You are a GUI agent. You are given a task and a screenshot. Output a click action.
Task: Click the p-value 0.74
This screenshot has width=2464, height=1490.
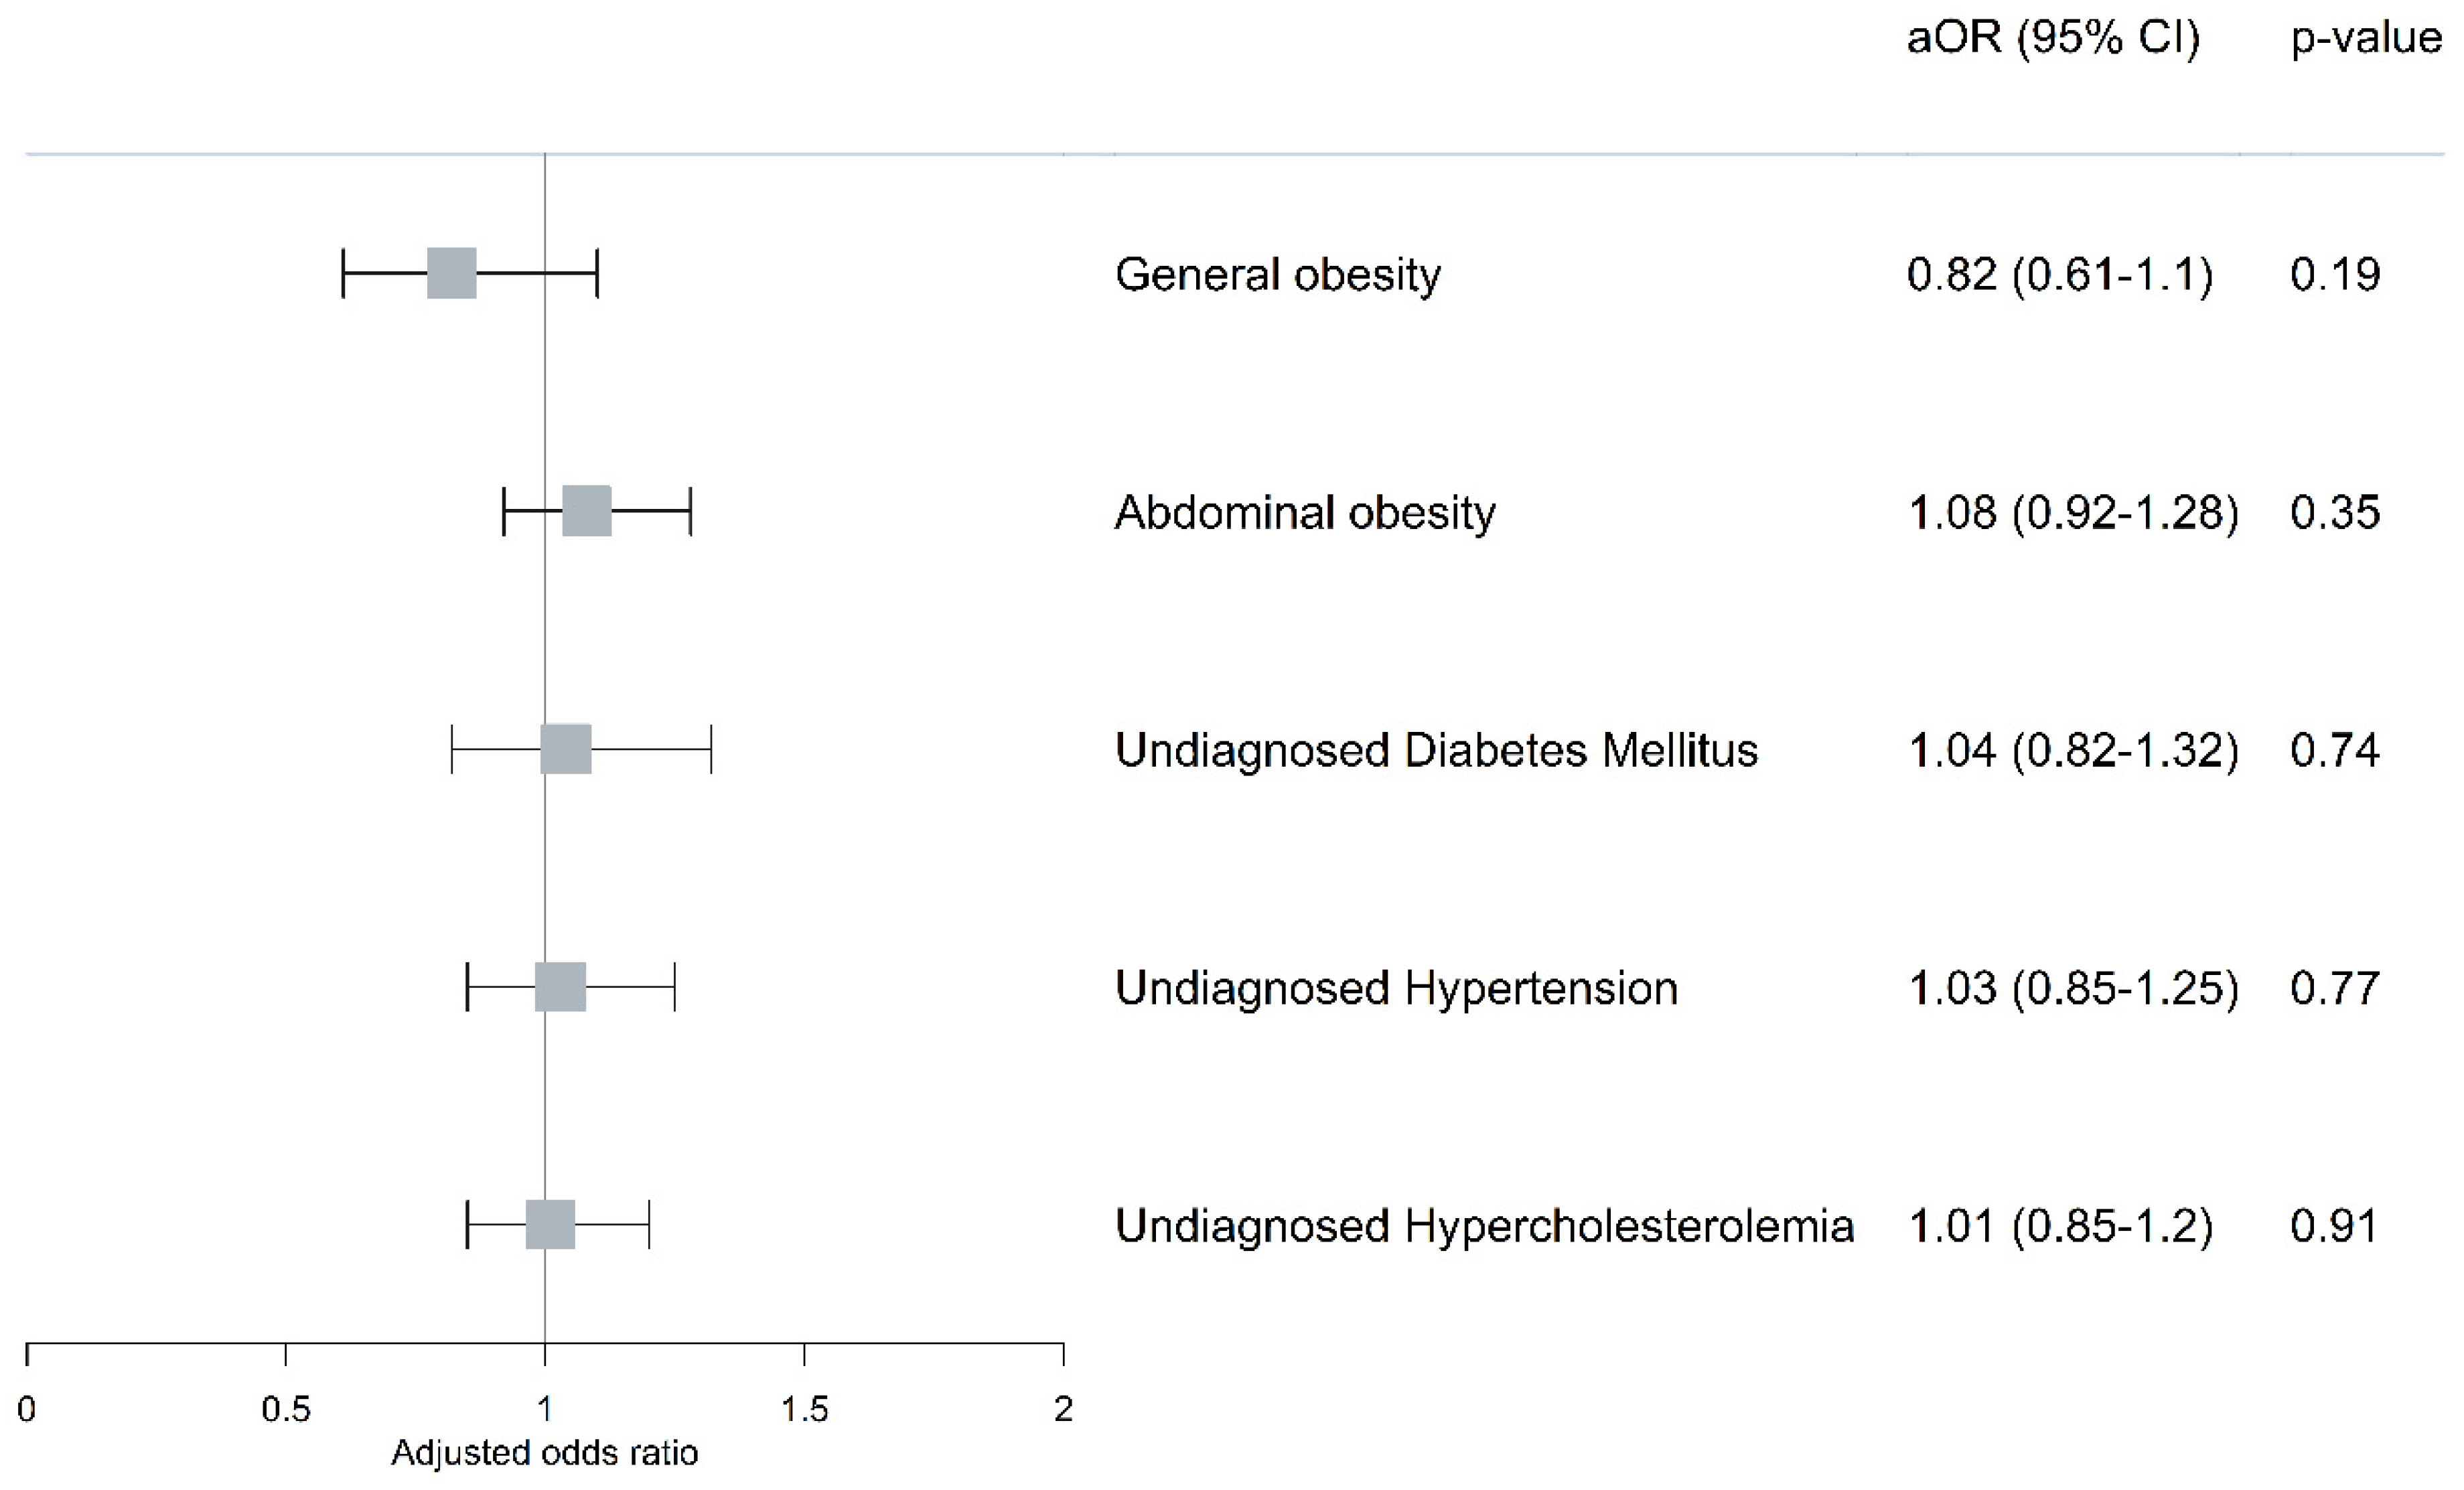[2335, 751]
